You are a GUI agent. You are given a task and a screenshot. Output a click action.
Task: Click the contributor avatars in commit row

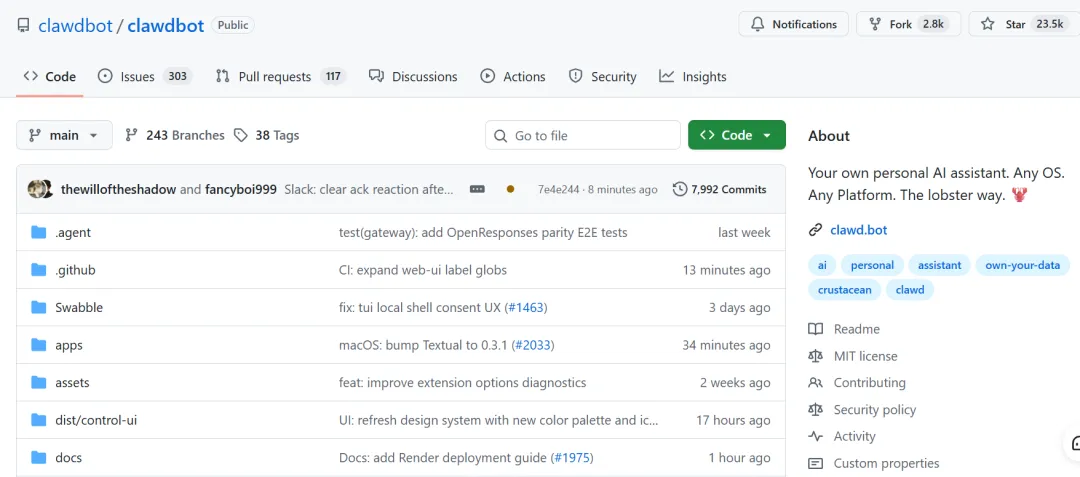(x=40, y=189)
